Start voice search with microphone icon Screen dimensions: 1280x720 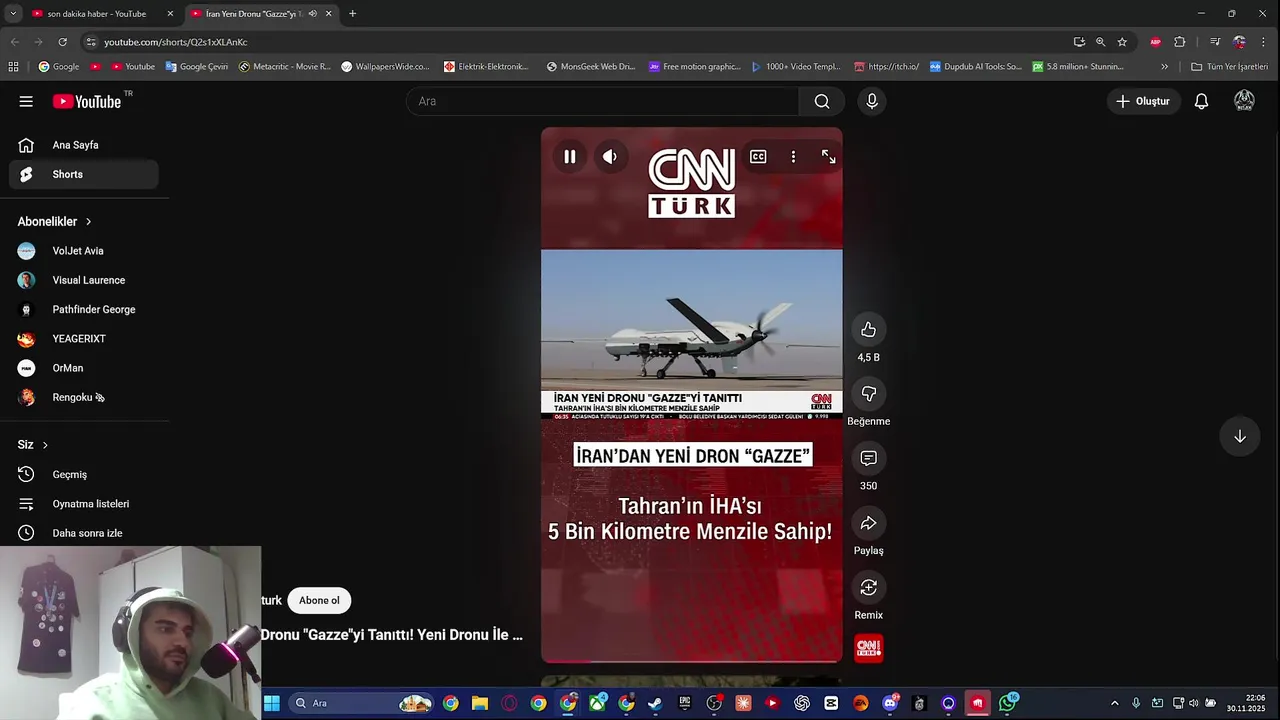tap(872, 101)
